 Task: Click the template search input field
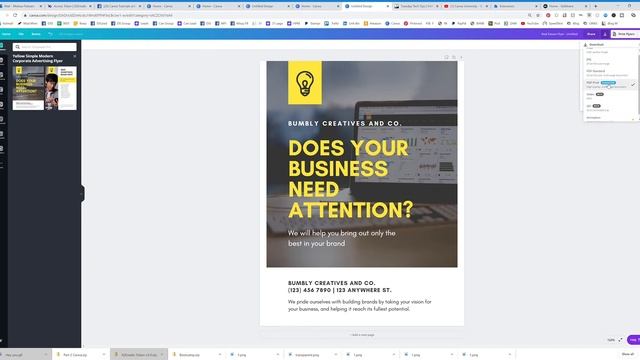click(x=44, y=47)
